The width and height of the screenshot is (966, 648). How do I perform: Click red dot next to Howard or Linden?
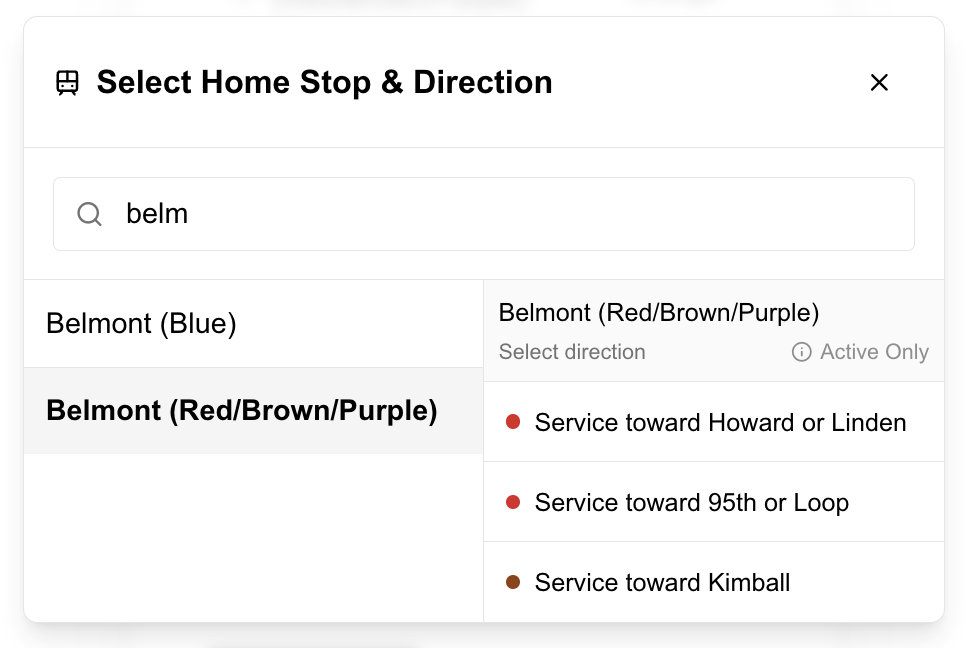point(513,422)
